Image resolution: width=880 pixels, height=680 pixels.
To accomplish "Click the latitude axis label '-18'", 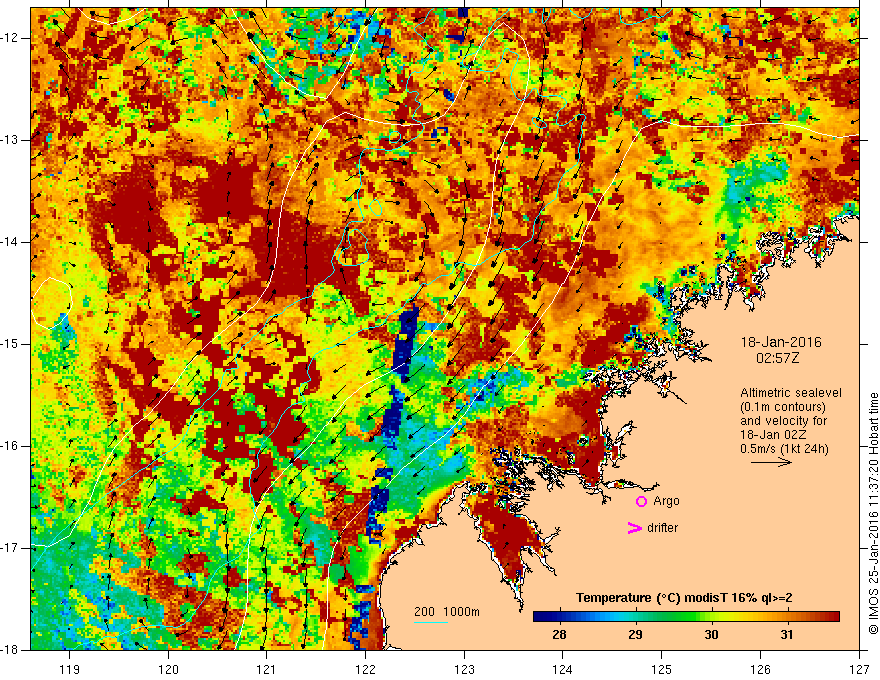I will [x=11, y=650].
